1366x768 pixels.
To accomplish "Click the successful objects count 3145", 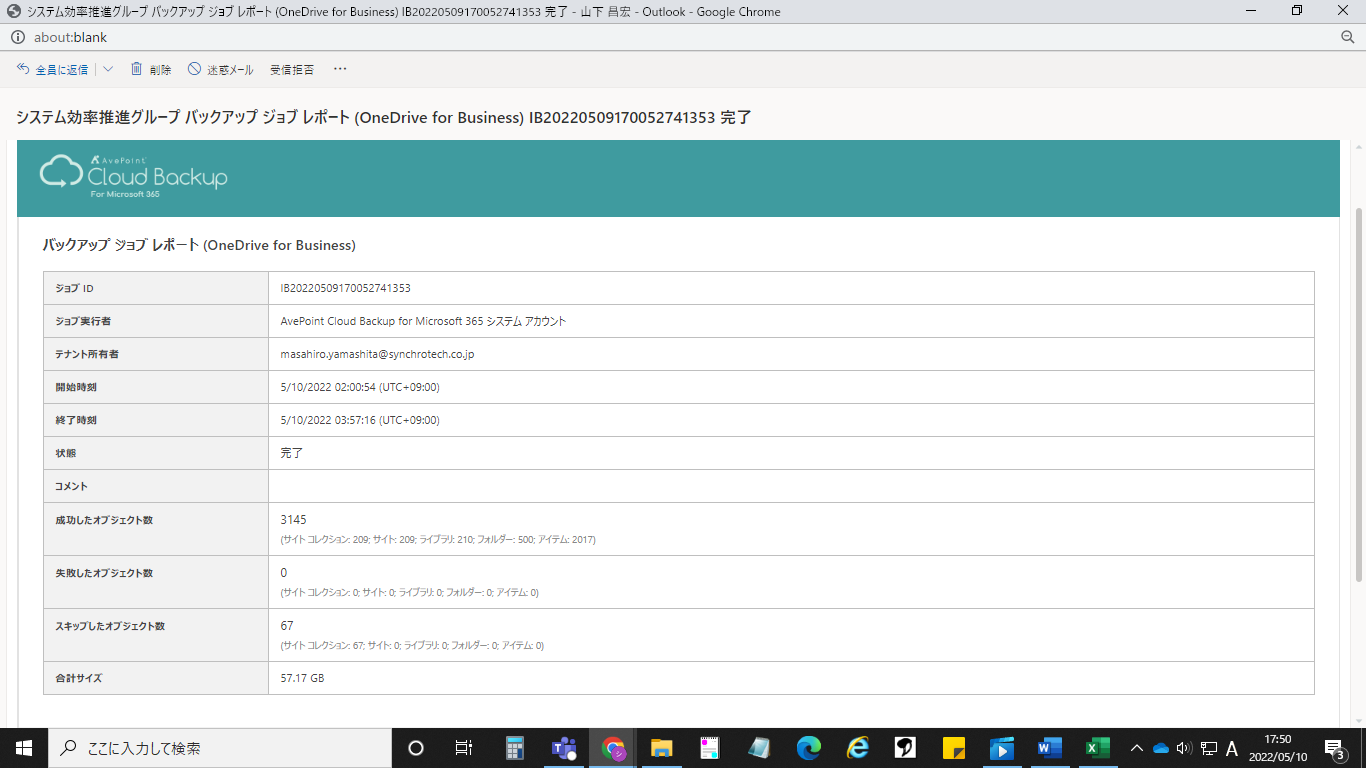I will point(294,520).
